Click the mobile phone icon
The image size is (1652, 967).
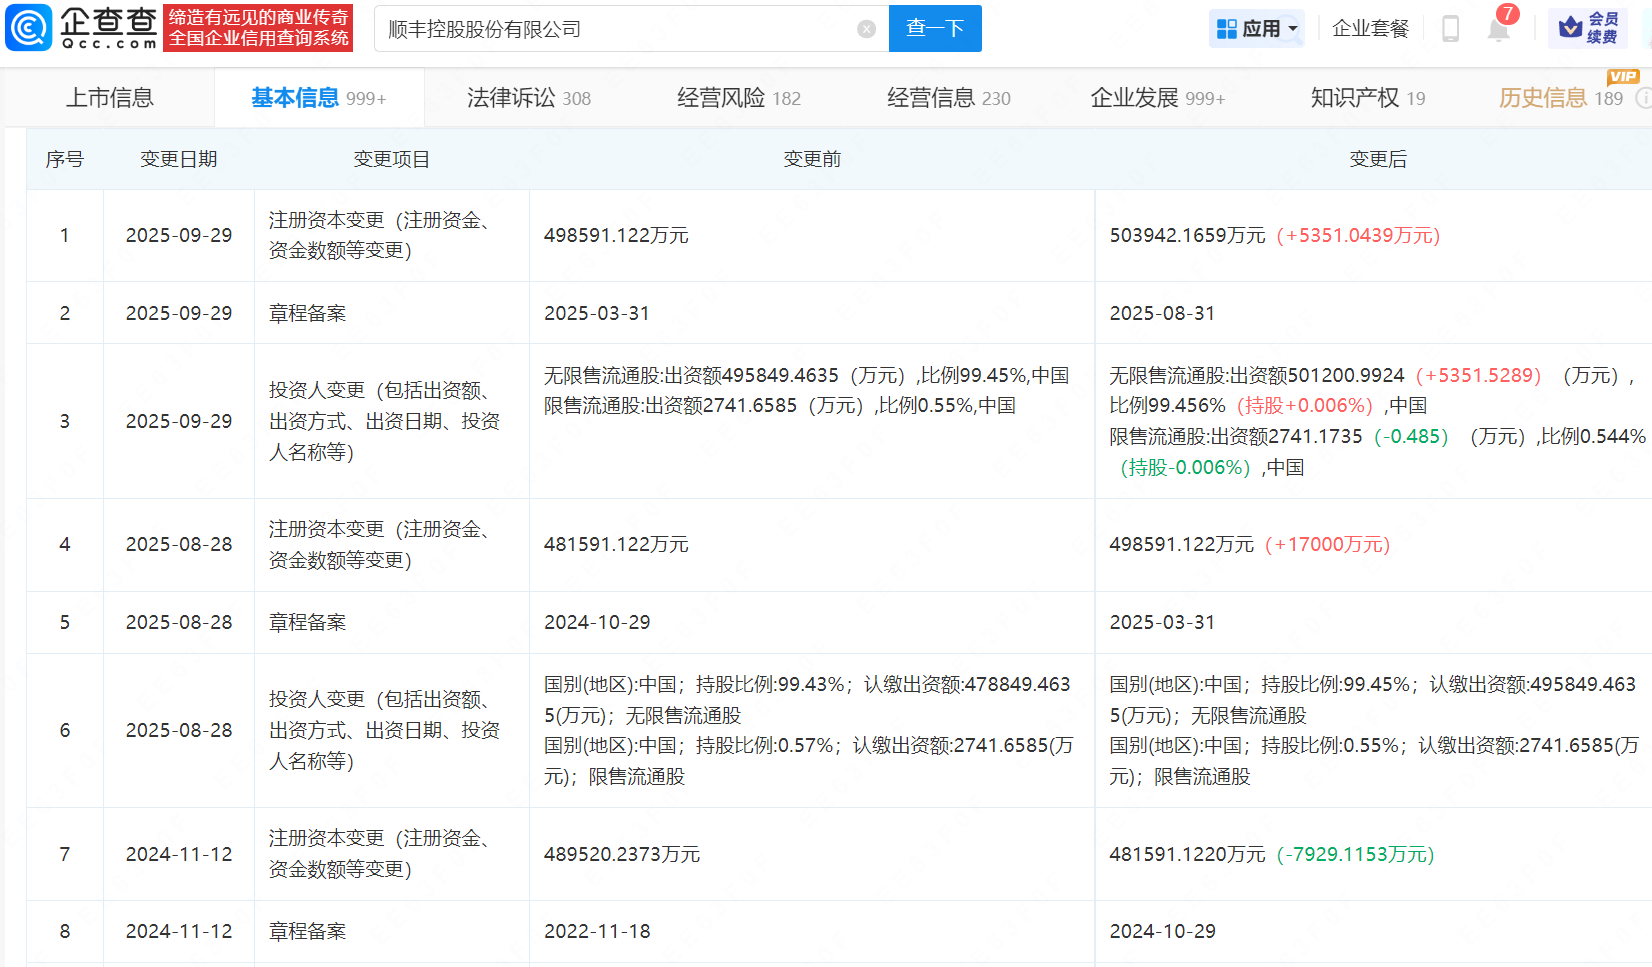click(x=1450, y=29)
